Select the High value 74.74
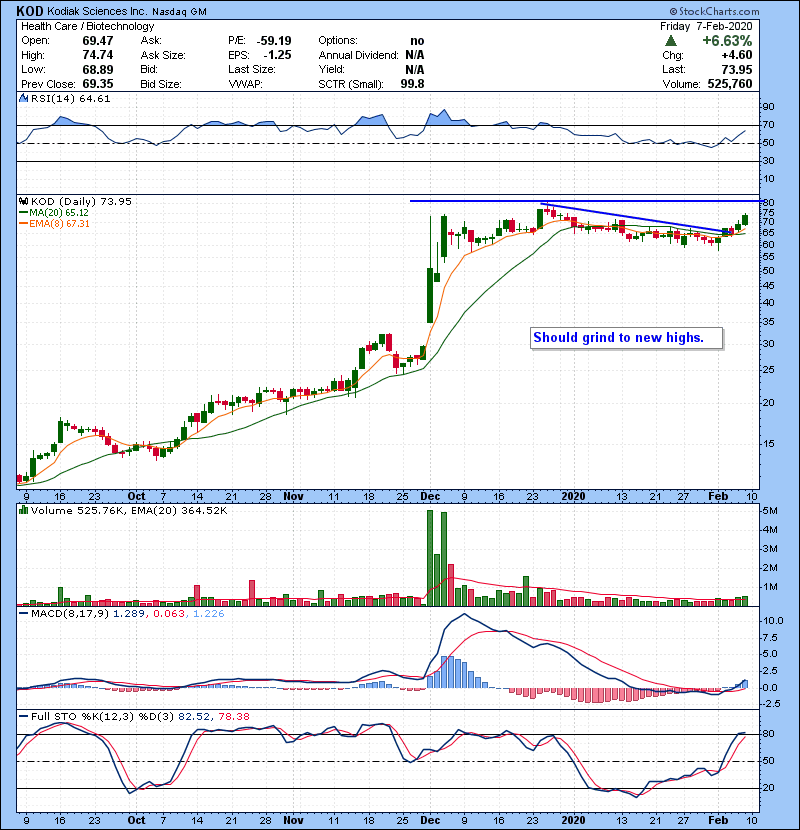The height and width of the screenshot is (830, 800). tap(97, 55)
